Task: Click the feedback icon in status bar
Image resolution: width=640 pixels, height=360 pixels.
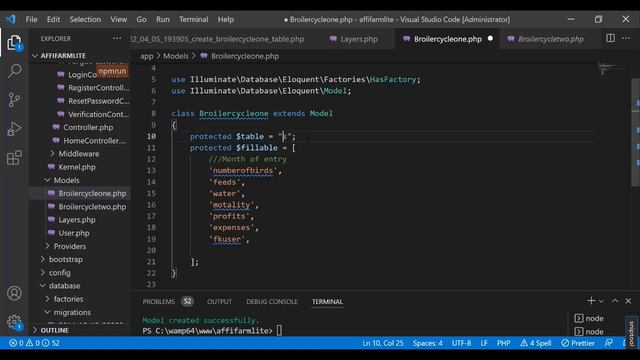Action: tap(609, 343)
